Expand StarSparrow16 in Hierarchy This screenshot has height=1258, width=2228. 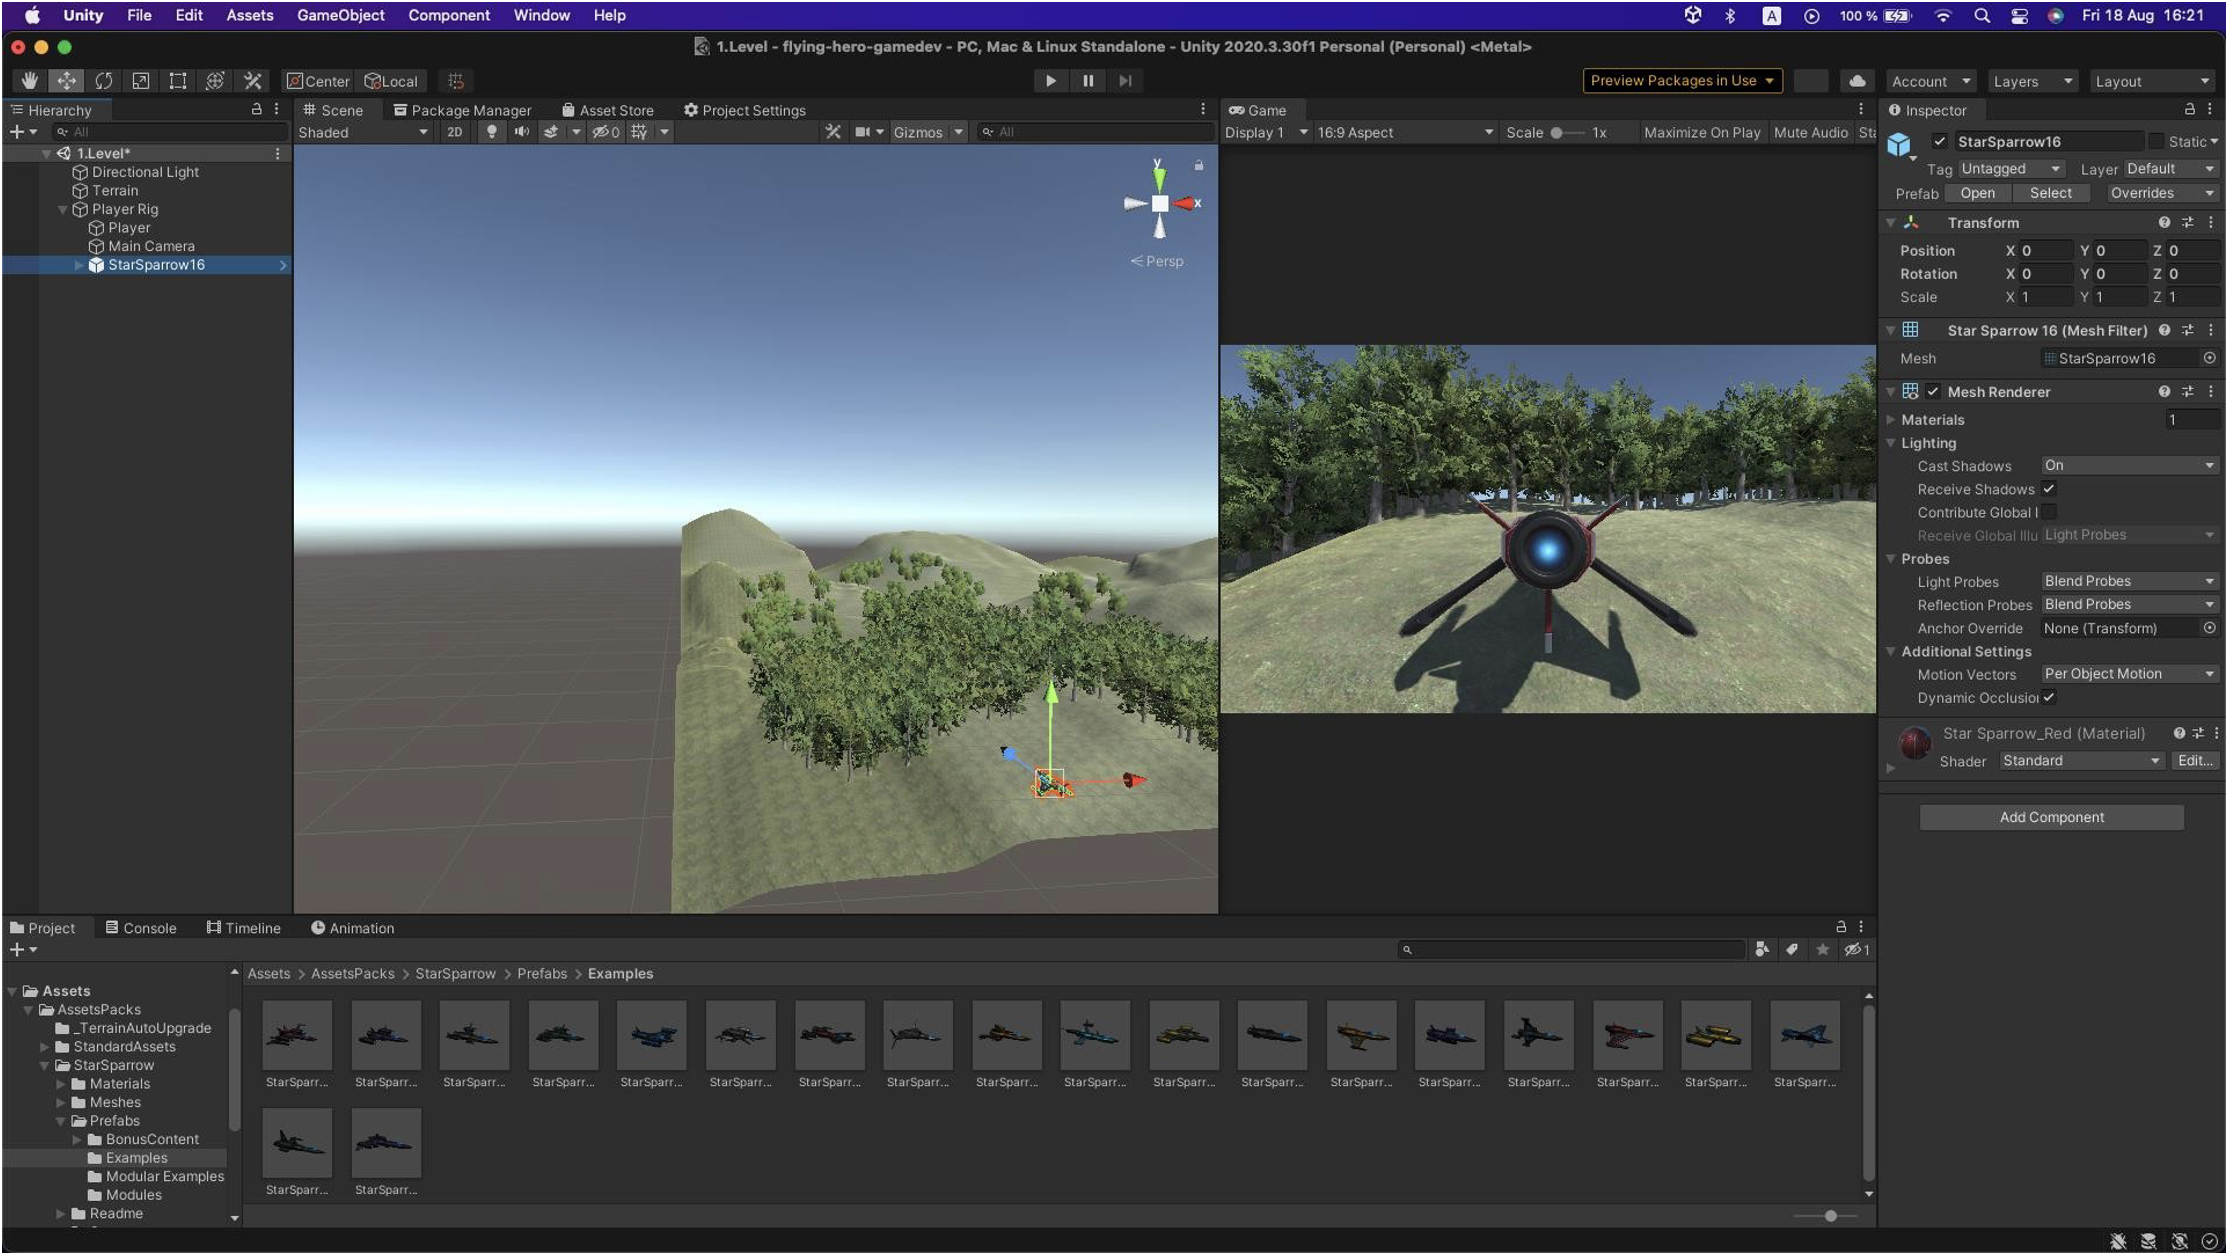point(79,265)
